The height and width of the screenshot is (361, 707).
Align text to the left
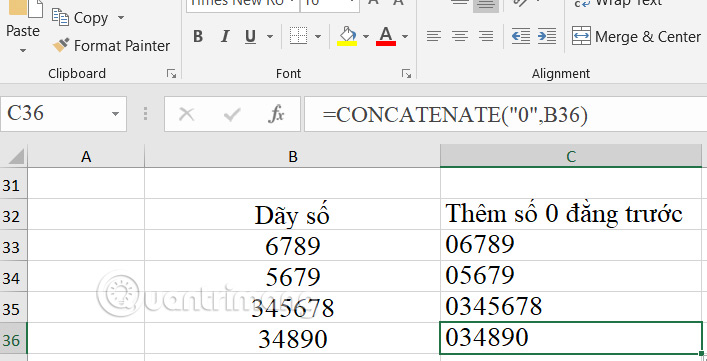click(434, 36)
